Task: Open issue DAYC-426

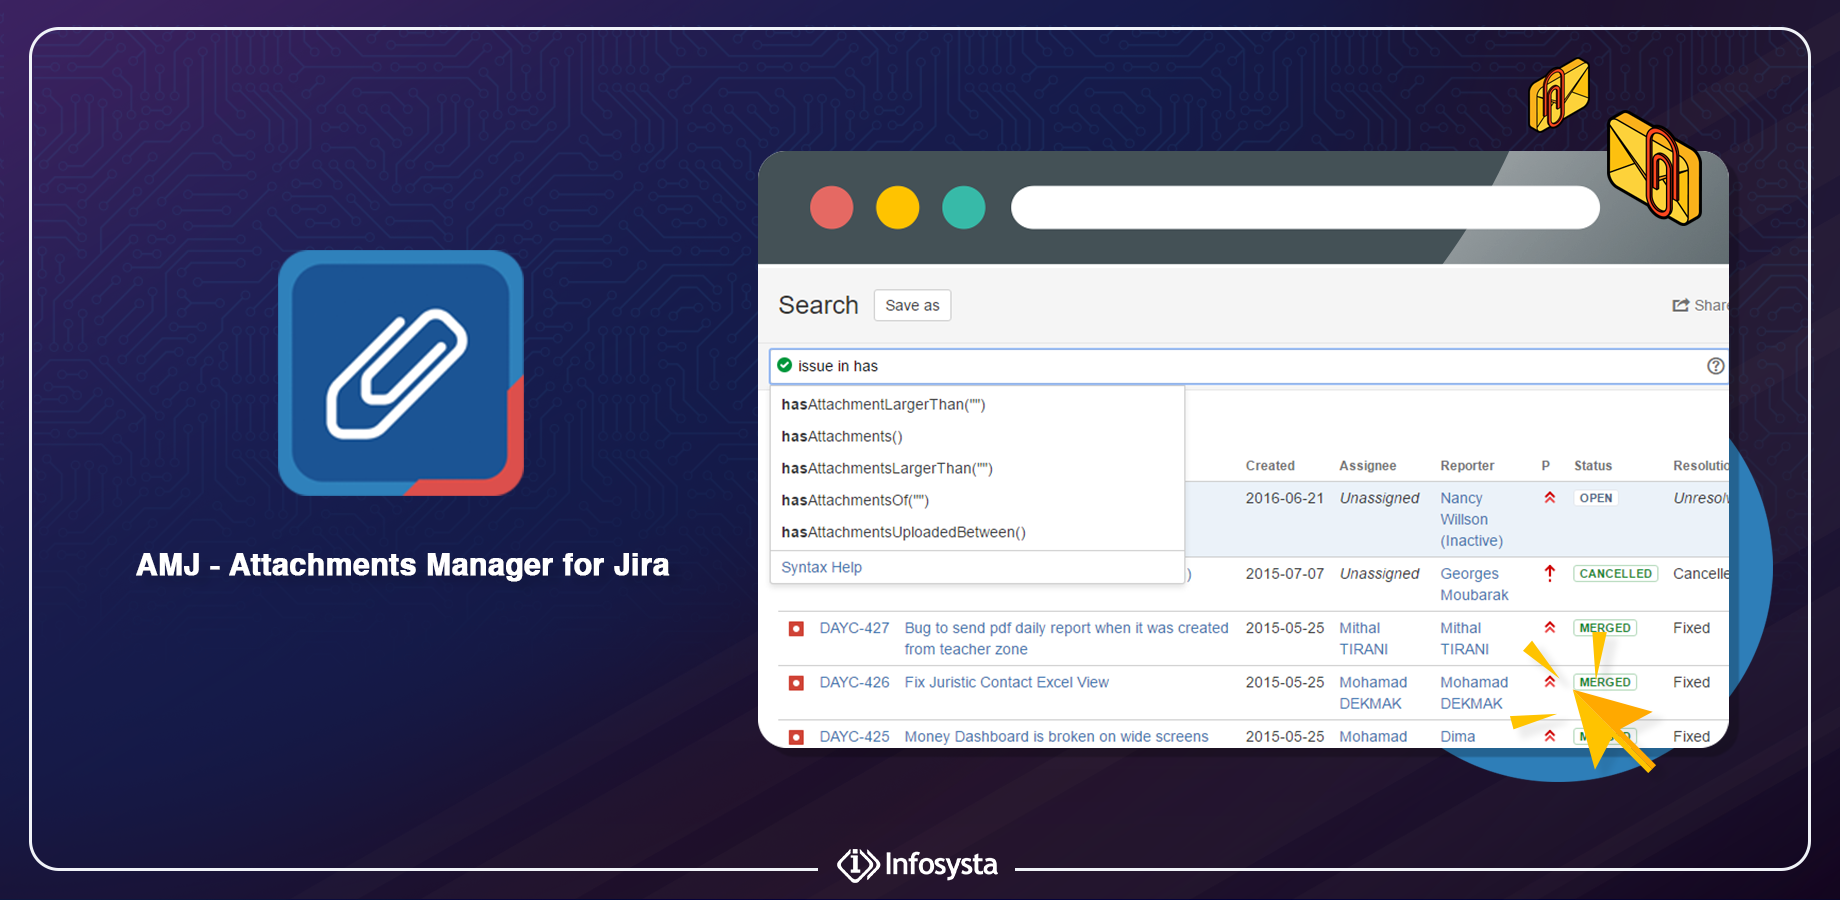Action: [854, 682]
